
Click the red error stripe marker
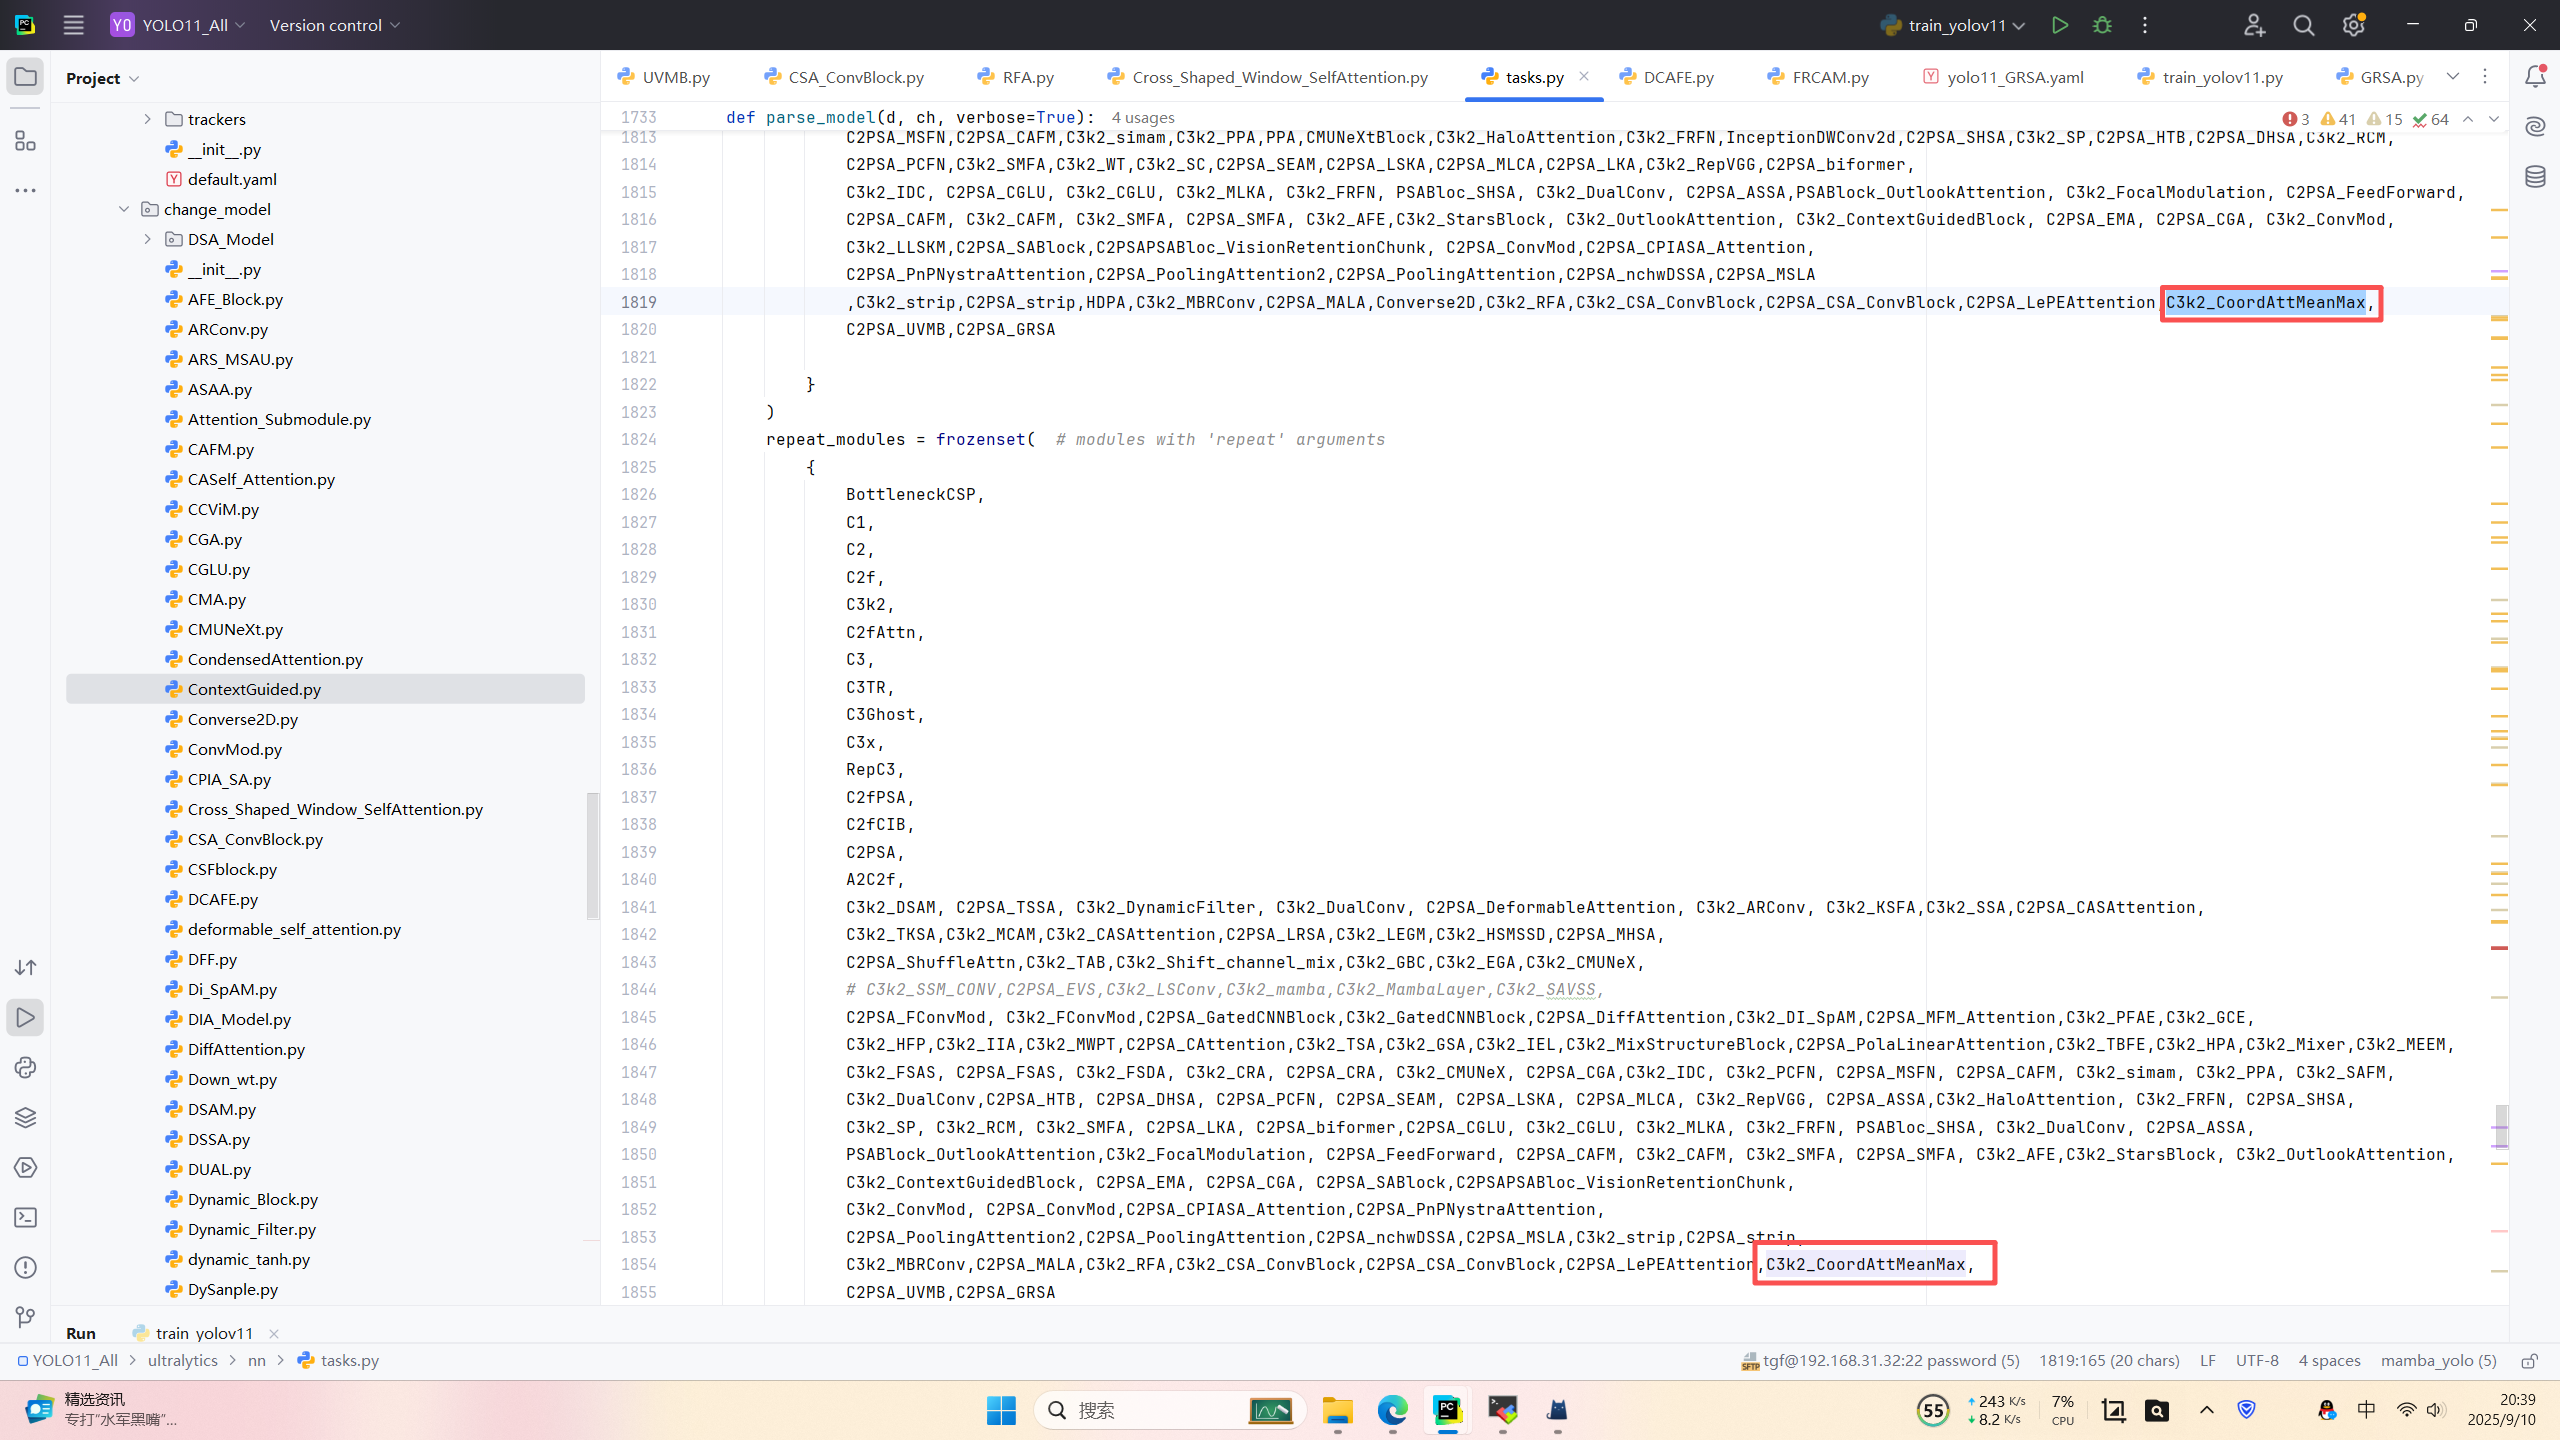coord(2499,947)
